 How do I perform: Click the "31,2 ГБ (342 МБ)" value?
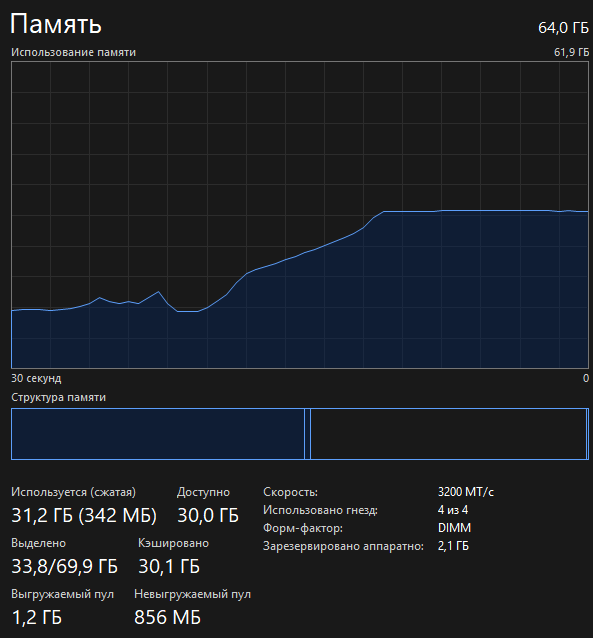click(84, 516)
